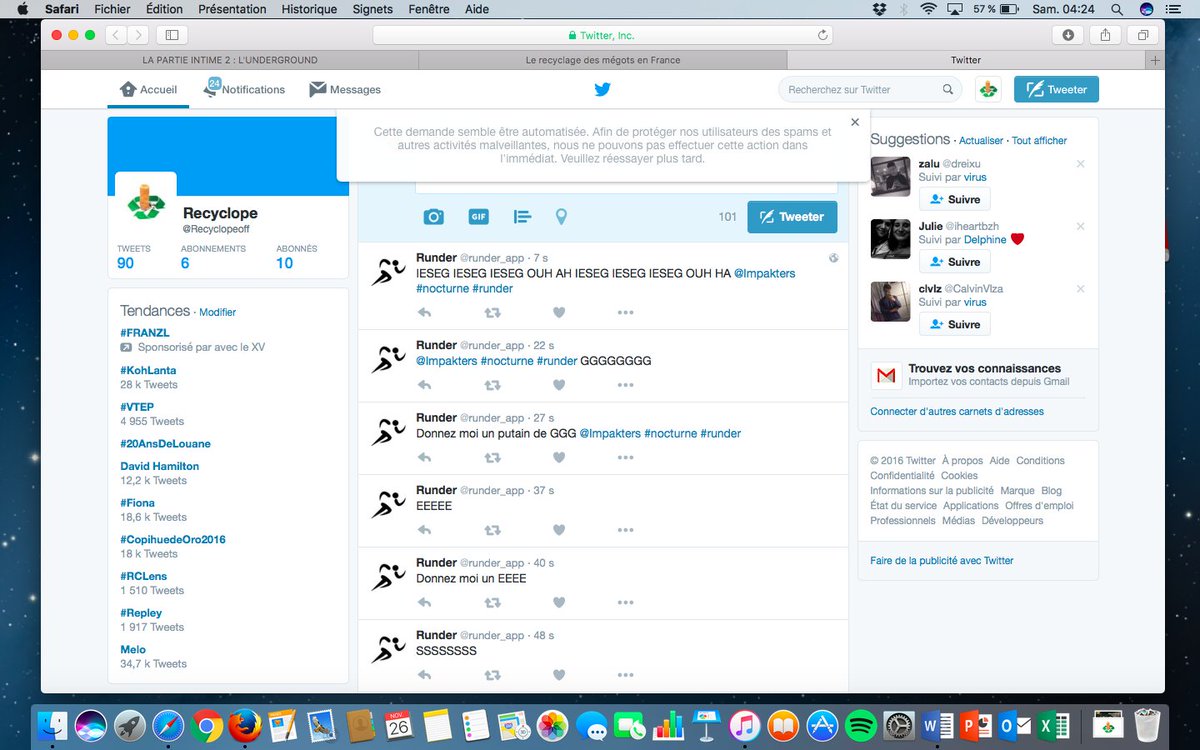Click the composer Tweeter button
This screenshot has height=750, width=1200.
pos(792,217)
